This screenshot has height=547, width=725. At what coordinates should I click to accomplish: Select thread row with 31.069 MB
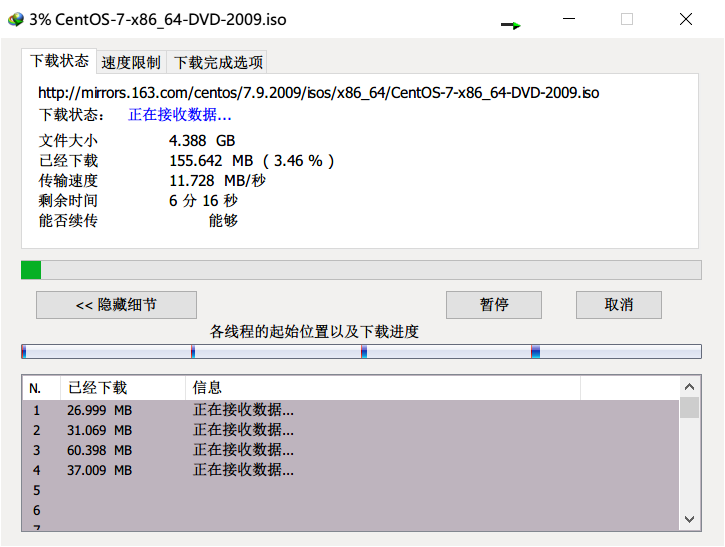(351, 430)
